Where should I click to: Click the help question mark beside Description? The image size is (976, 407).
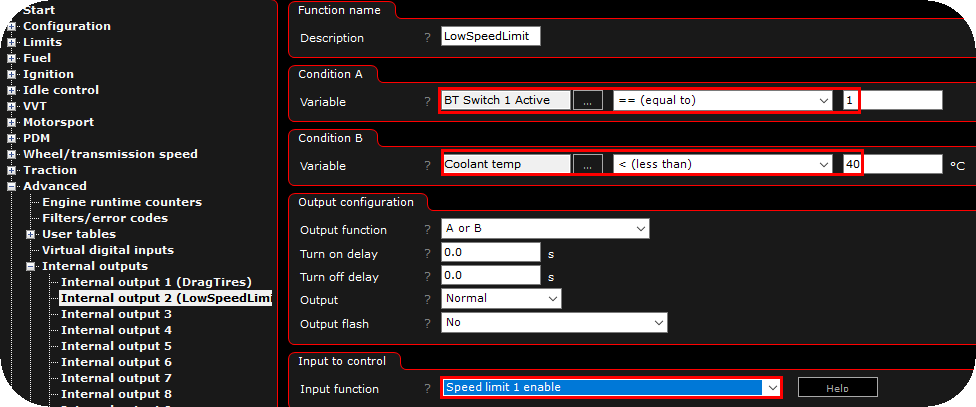(x=428, y=38)
